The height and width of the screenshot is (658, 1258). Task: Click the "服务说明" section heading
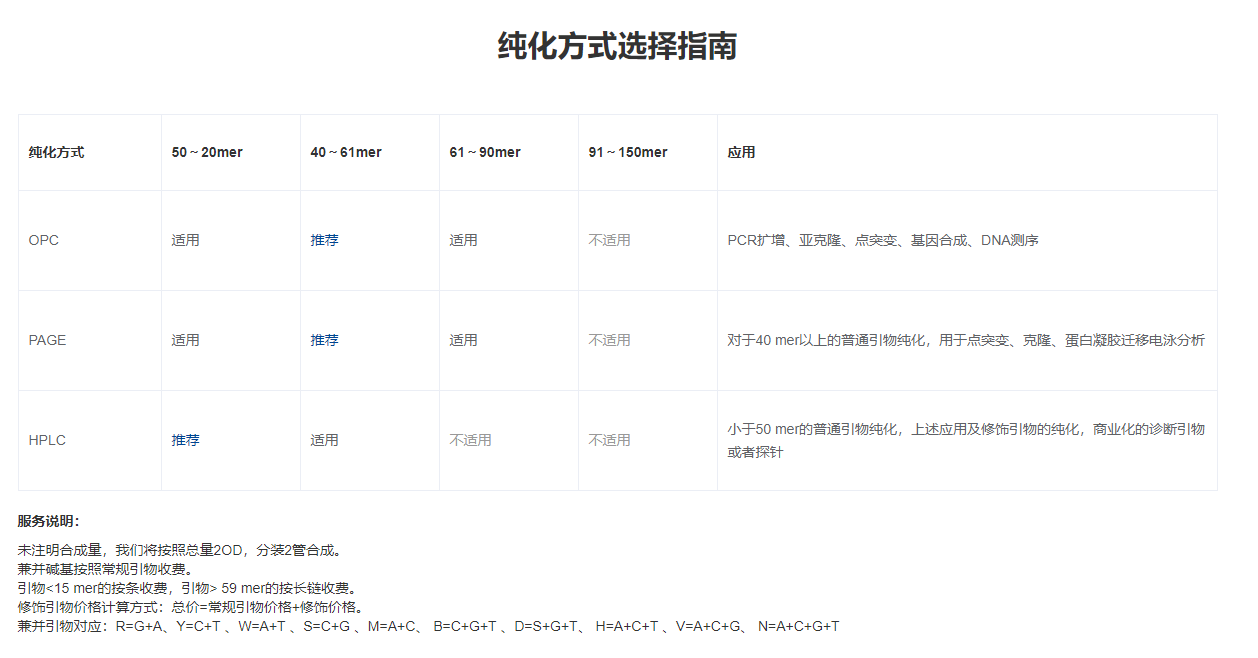[48, 521]
